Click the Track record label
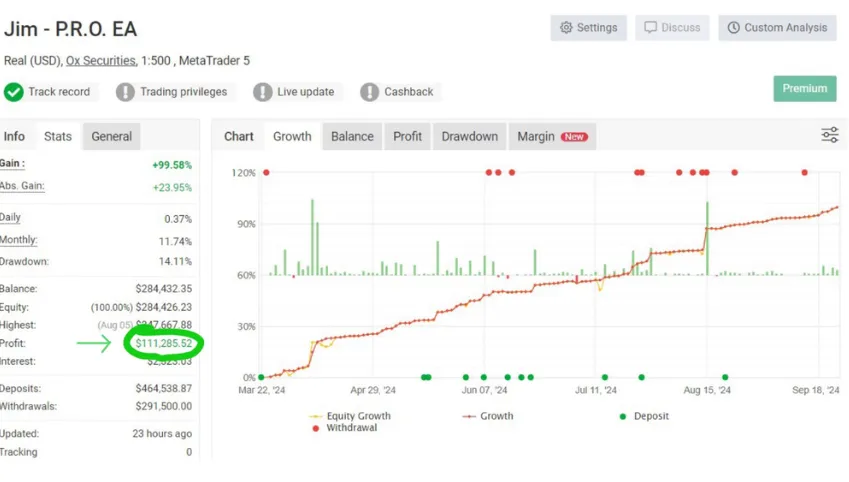Viewport: 849px width, 482px height. click(x=60, y=92)
